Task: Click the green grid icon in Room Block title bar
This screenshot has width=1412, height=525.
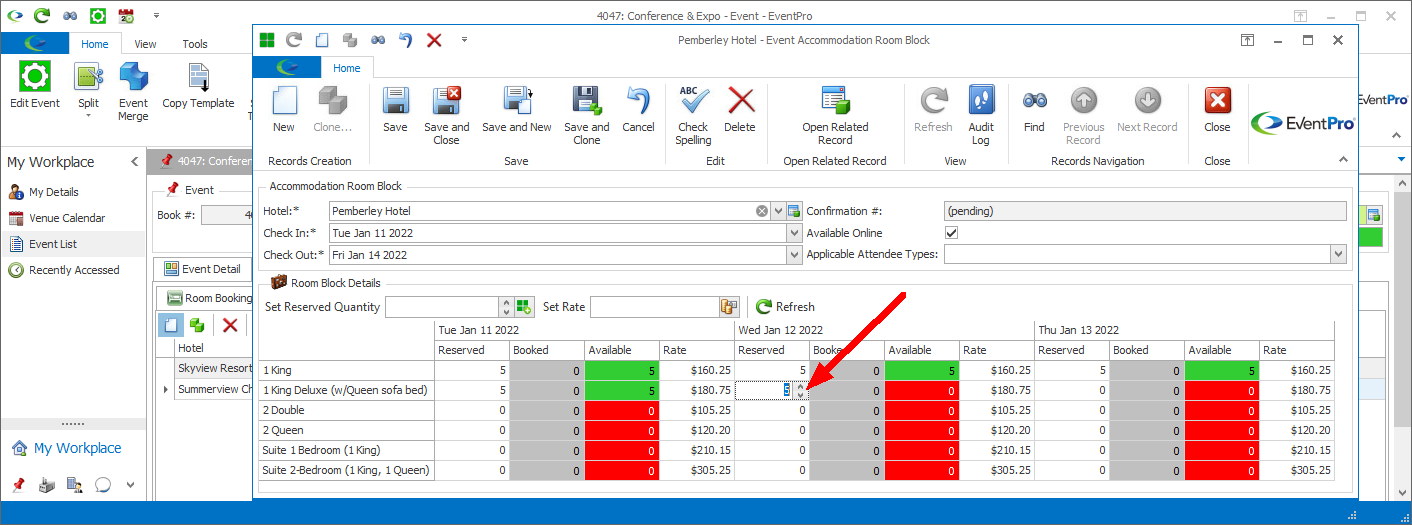Action: tap(267, 40)
